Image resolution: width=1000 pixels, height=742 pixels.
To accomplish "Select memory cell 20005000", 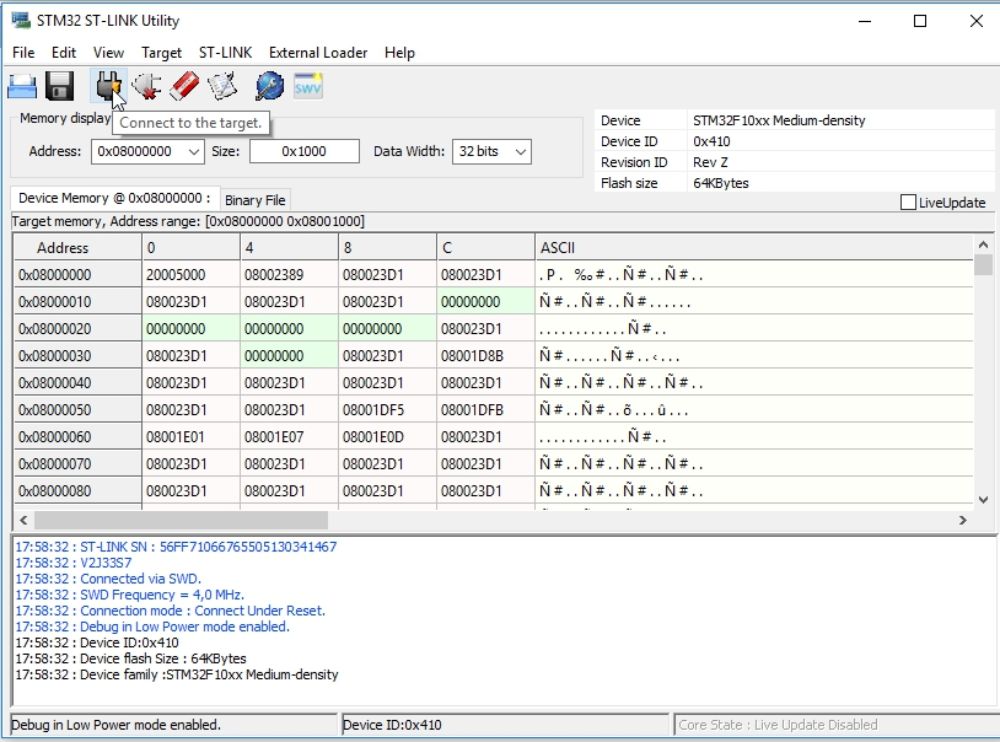I will [191, 275].
